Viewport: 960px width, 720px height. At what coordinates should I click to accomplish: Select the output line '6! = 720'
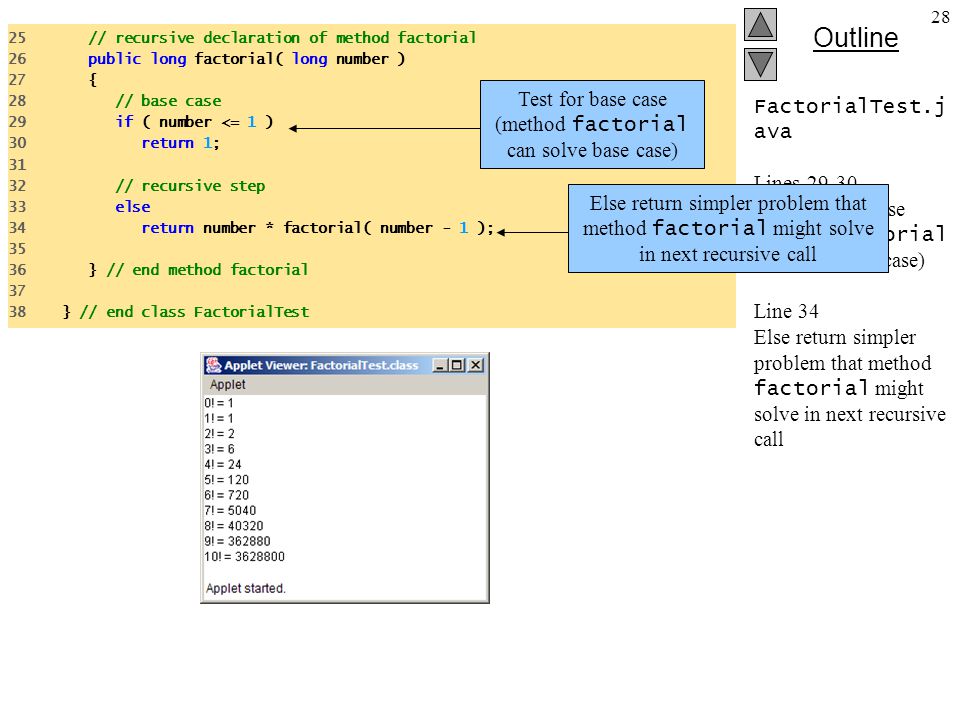pos(227,495)
